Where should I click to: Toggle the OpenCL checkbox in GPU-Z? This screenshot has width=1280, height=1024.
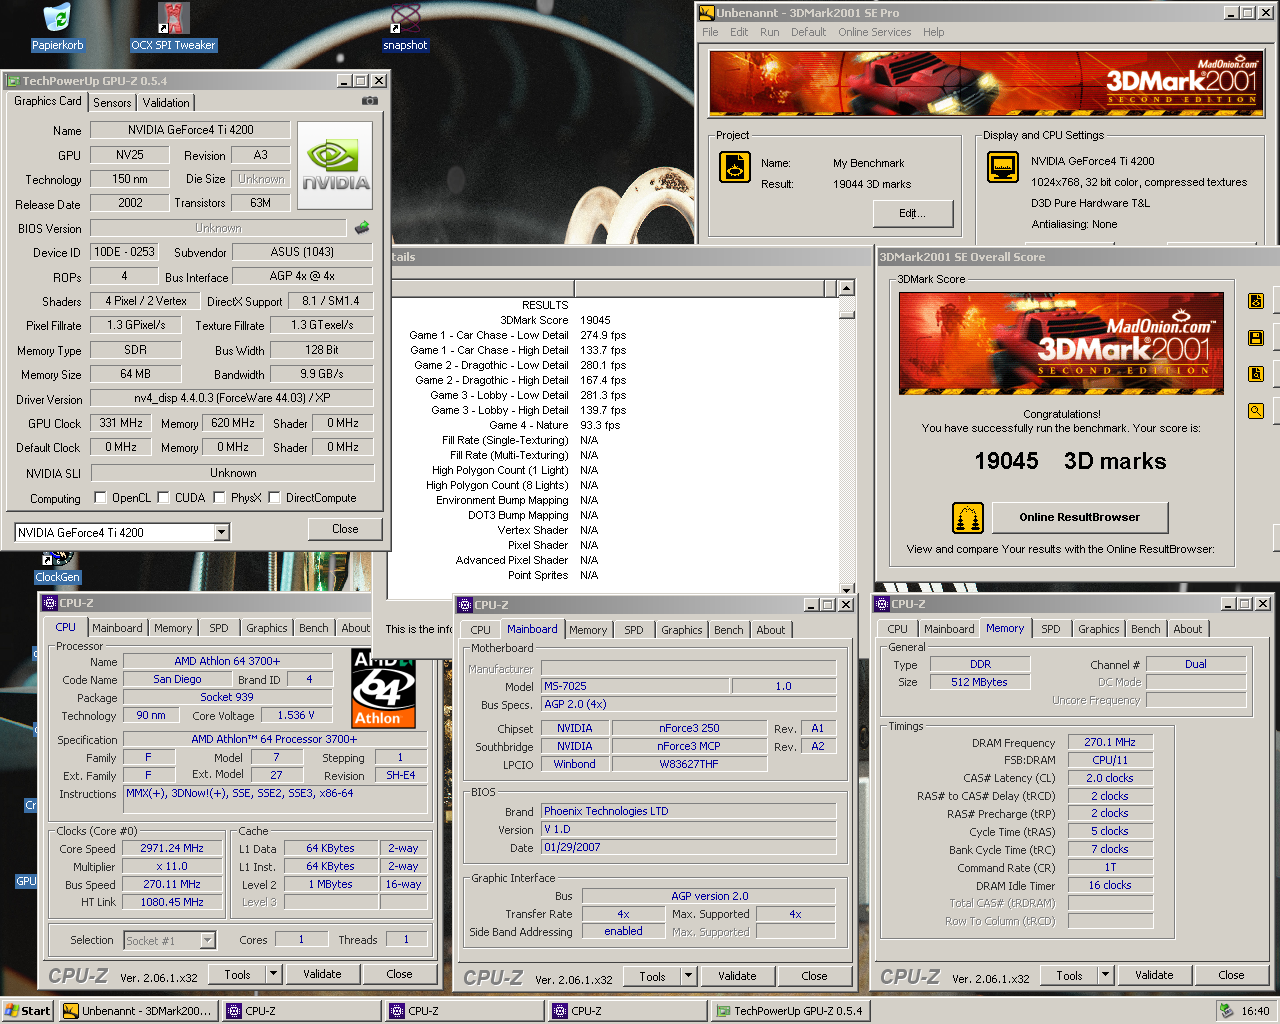(x=100, y=498)
